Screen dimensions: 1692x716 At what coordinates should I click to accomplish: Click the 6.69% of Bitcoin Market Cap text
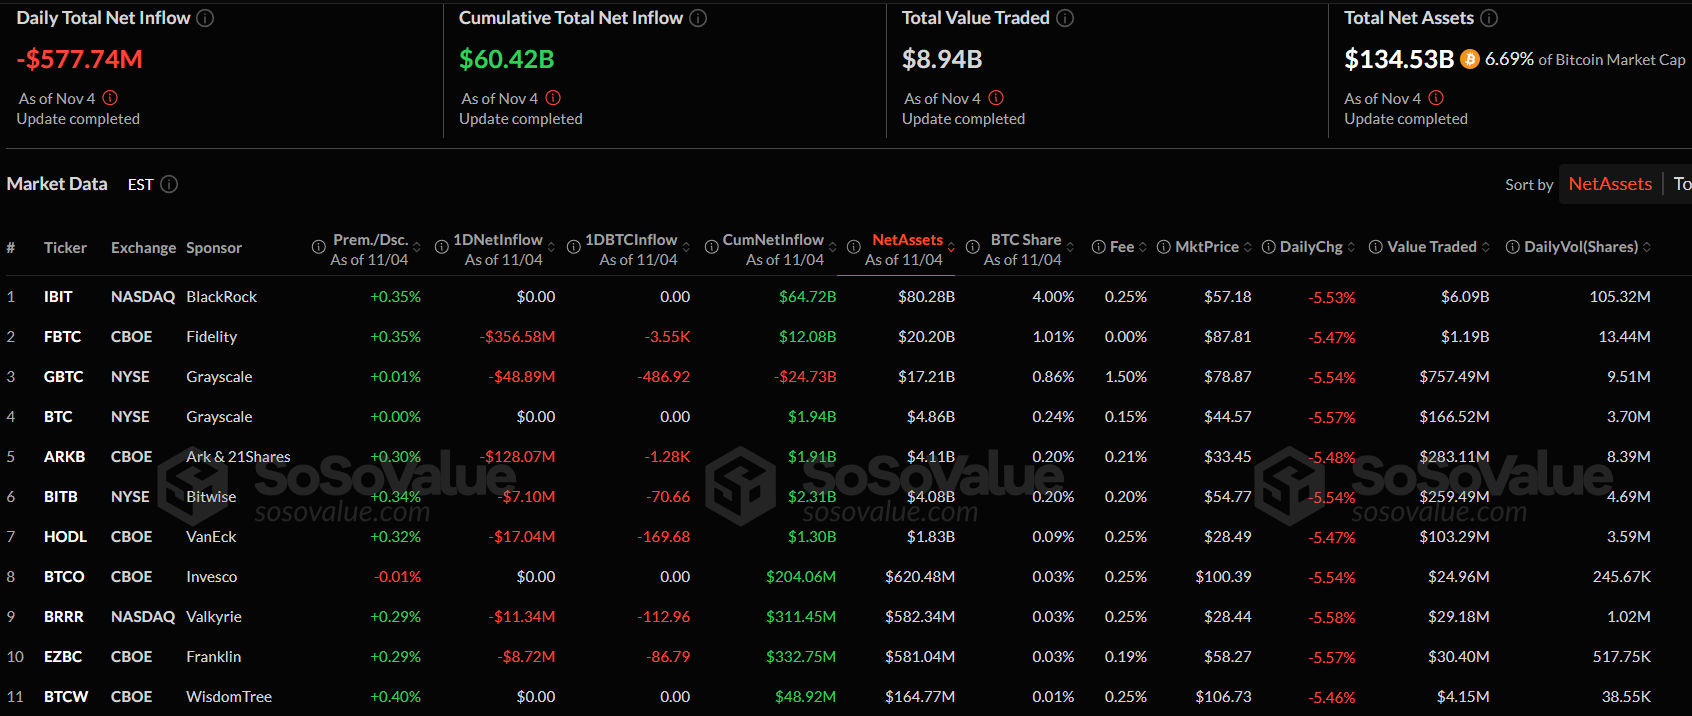point(1585,59)
